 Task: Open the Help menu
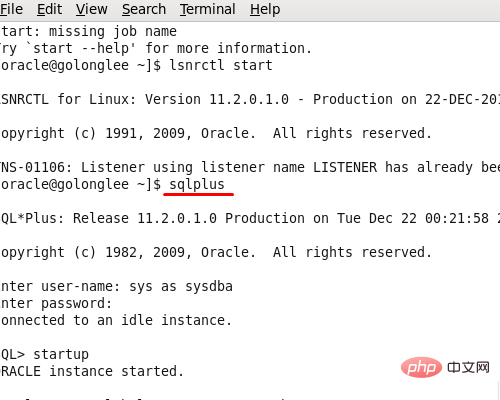point(265,9)
